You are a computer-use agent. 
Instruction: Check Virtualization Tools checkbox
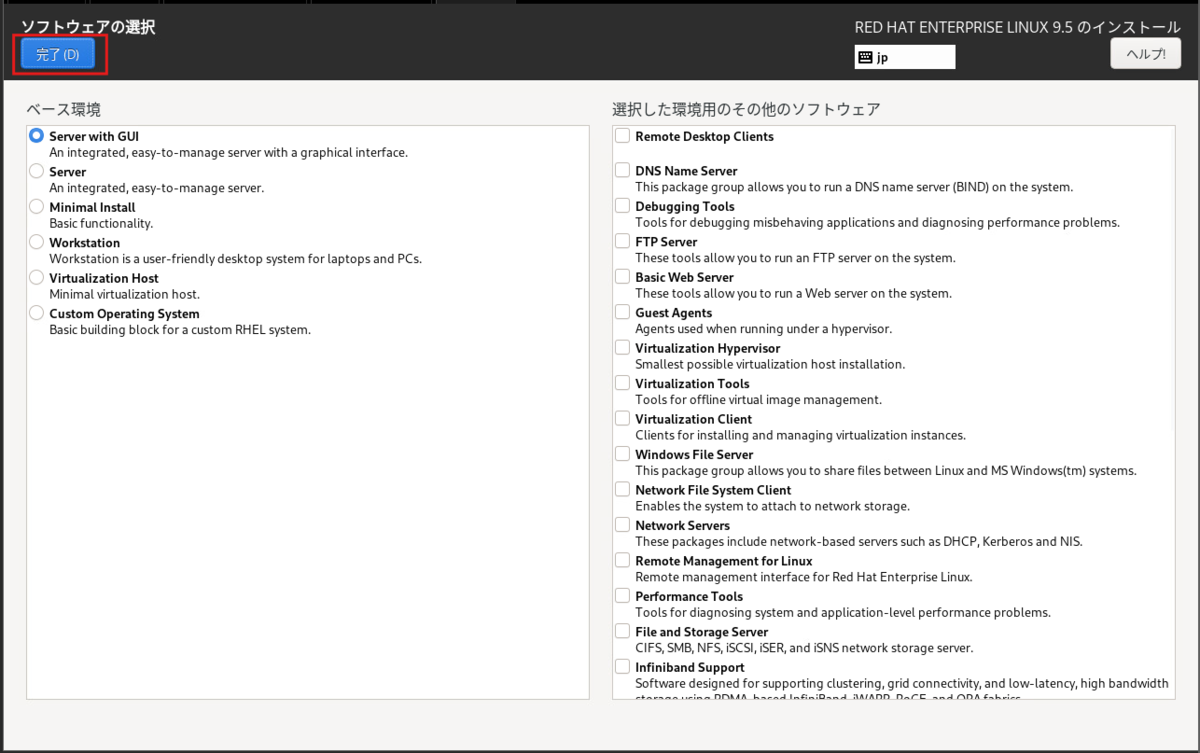[x=622, y=383]
